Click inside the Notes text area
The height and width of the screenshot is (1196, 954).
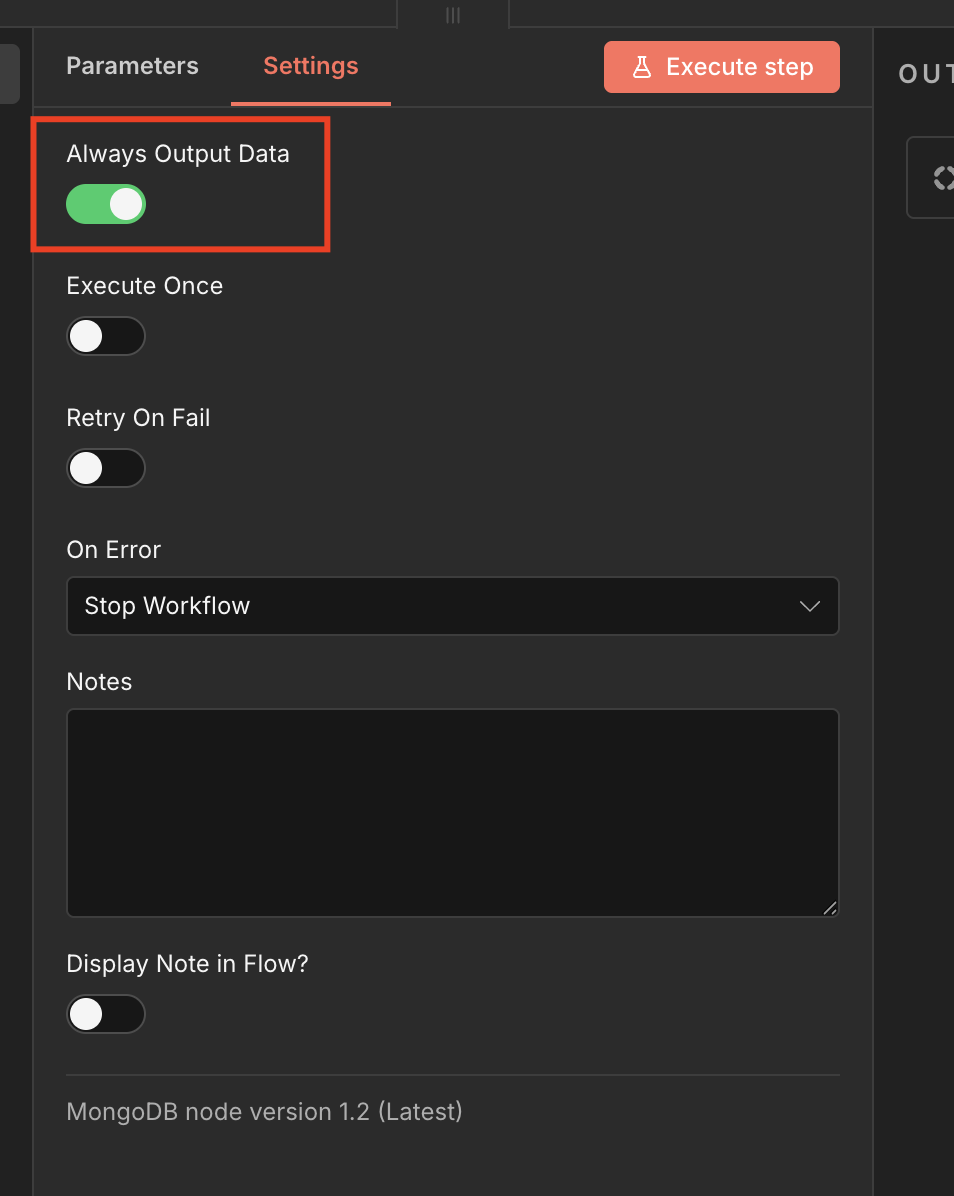[x=452, y=812]
